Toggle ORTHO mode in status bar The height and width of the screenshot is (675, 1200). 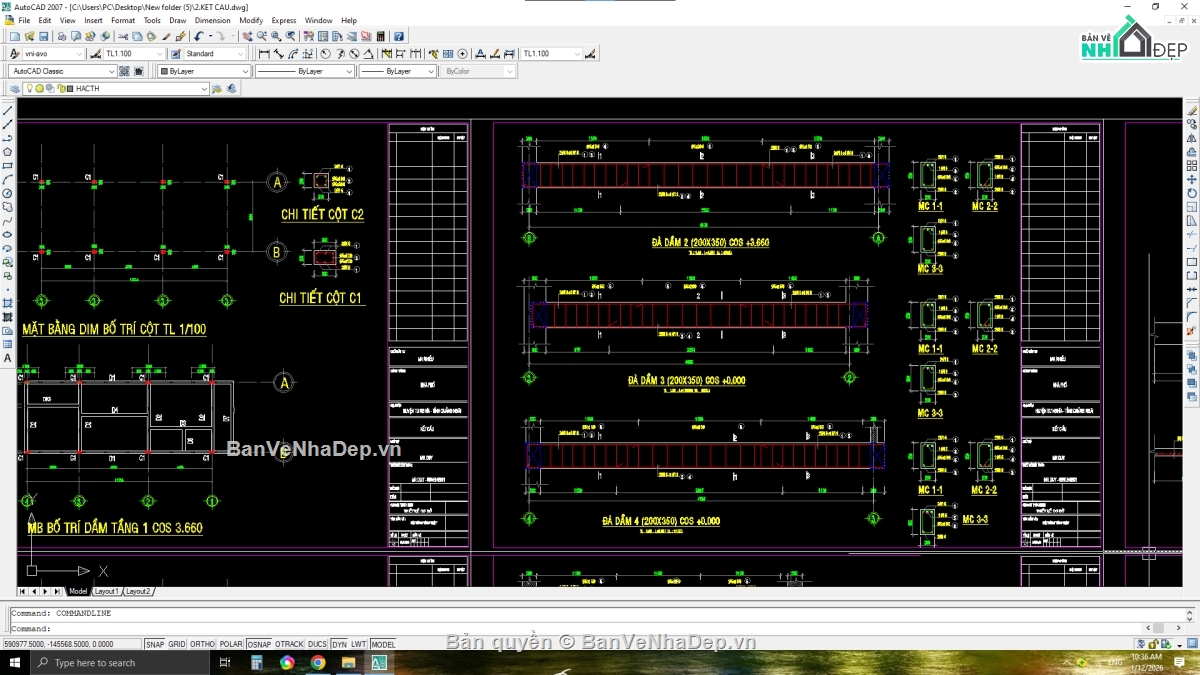(x=202, y=644)
